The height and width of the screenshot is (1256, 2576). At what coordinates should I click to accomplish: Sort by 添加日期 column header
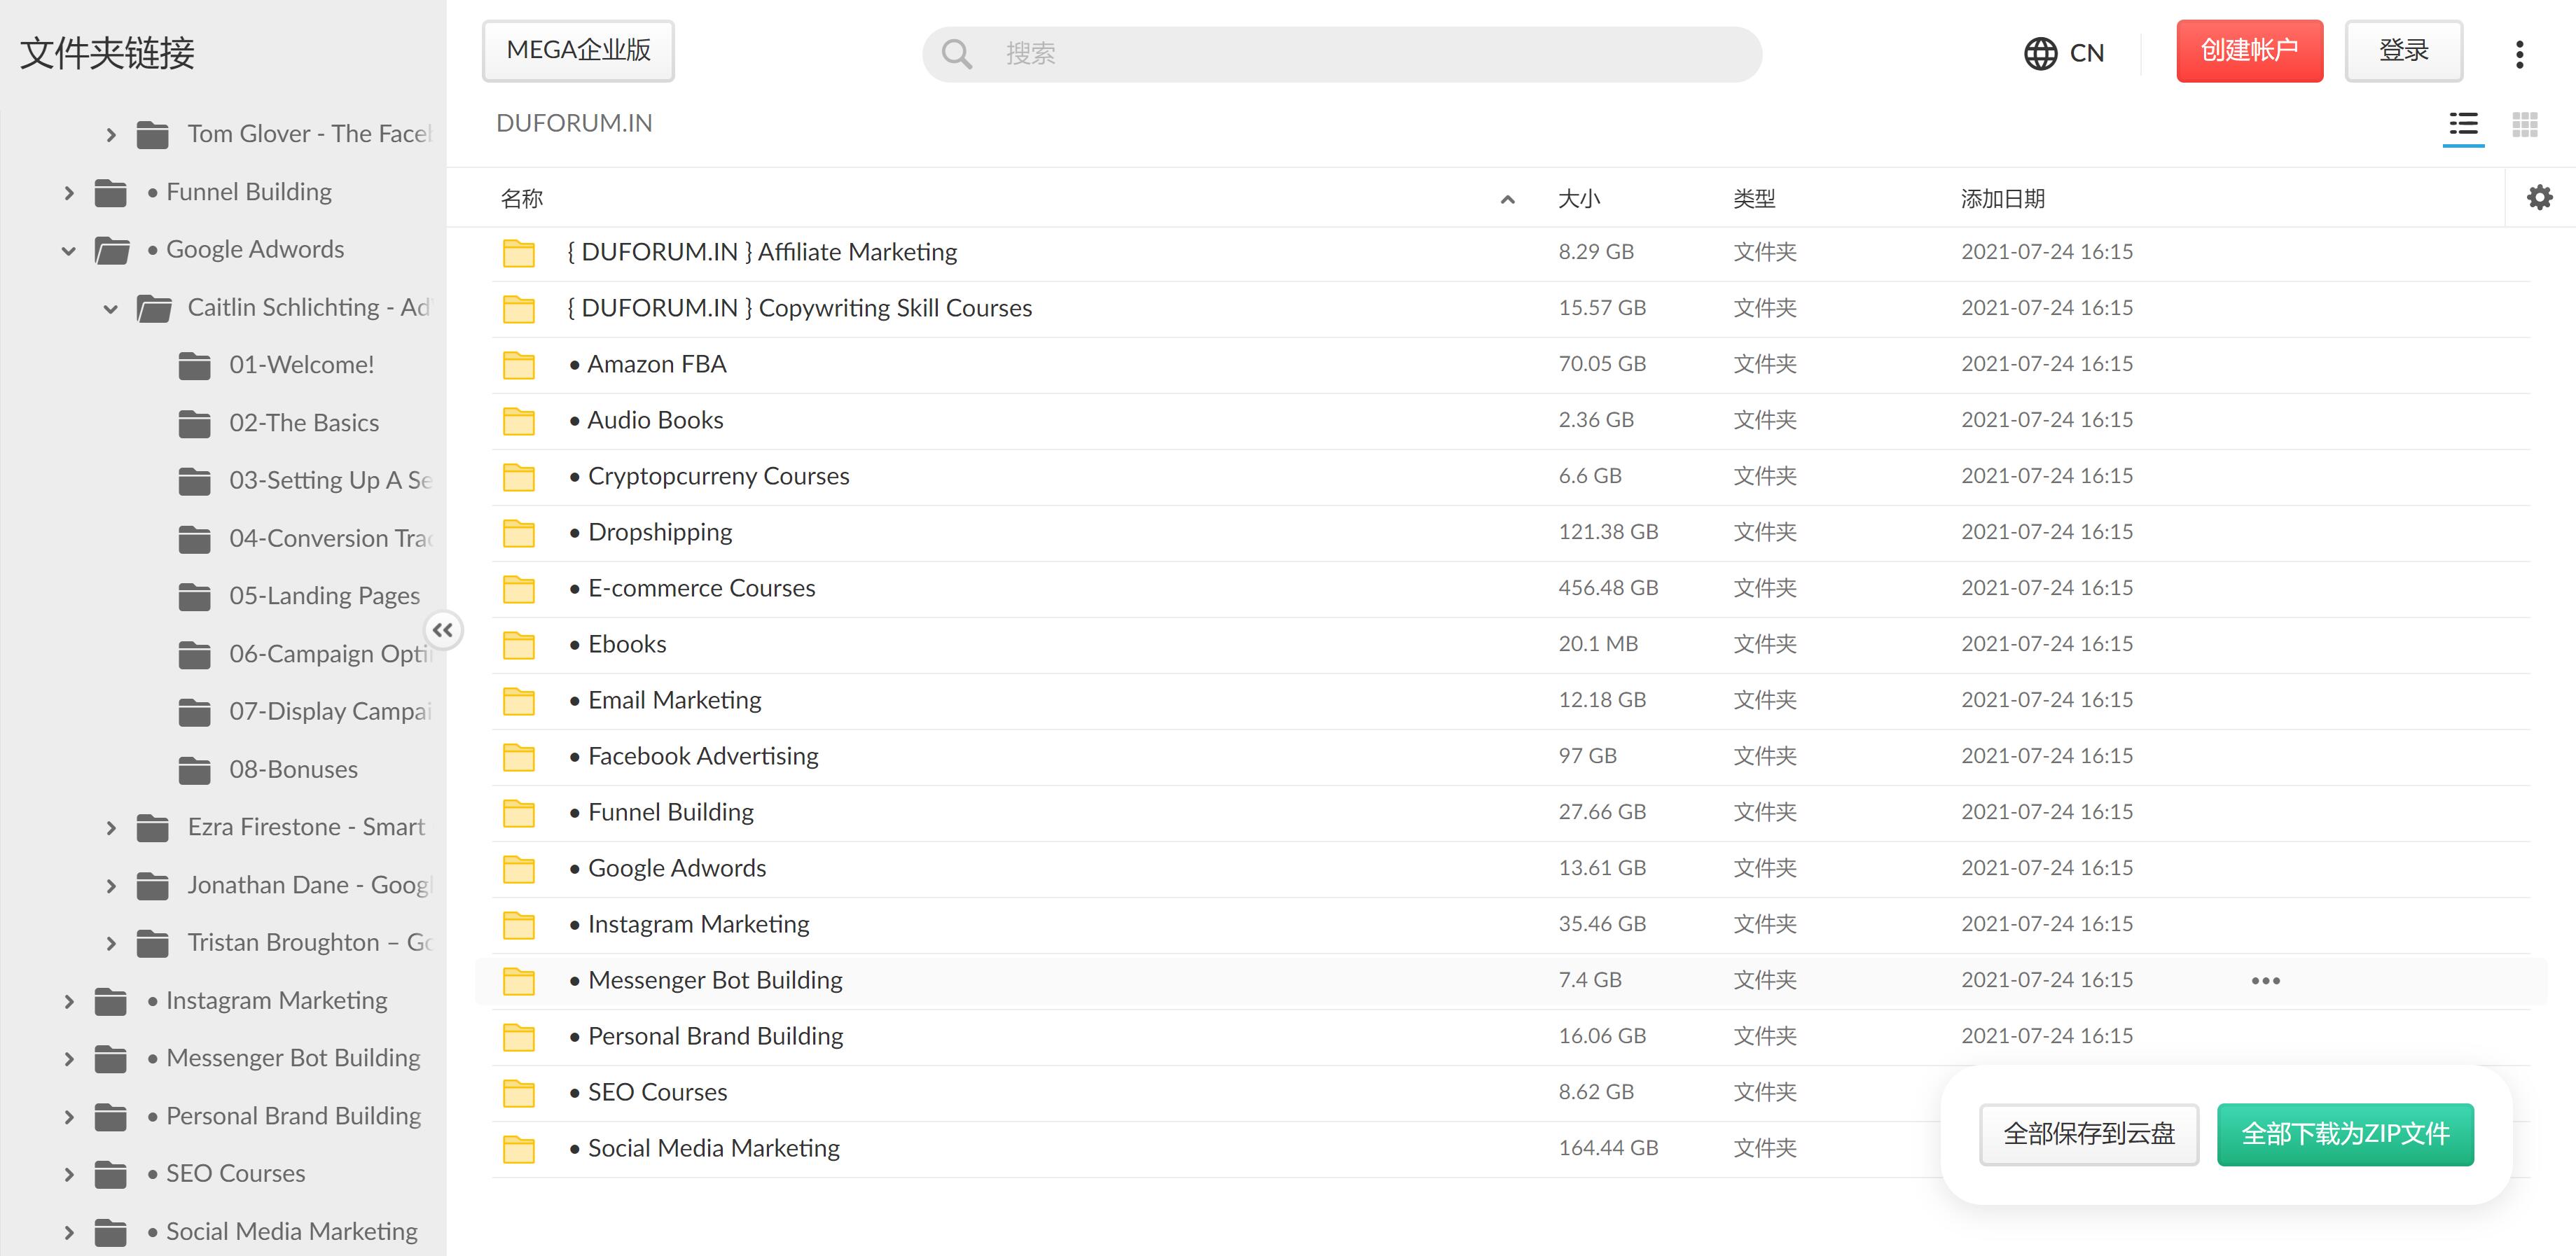click(2002, 198)
